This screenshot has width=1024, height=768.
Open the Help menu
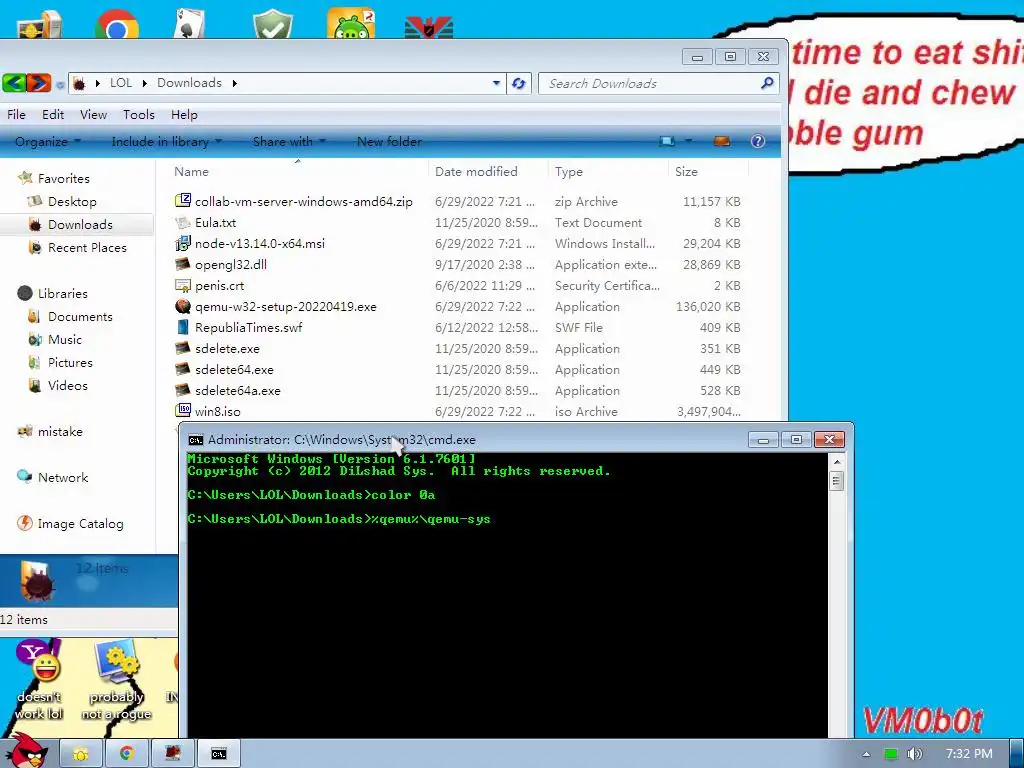tap(184, 114)
